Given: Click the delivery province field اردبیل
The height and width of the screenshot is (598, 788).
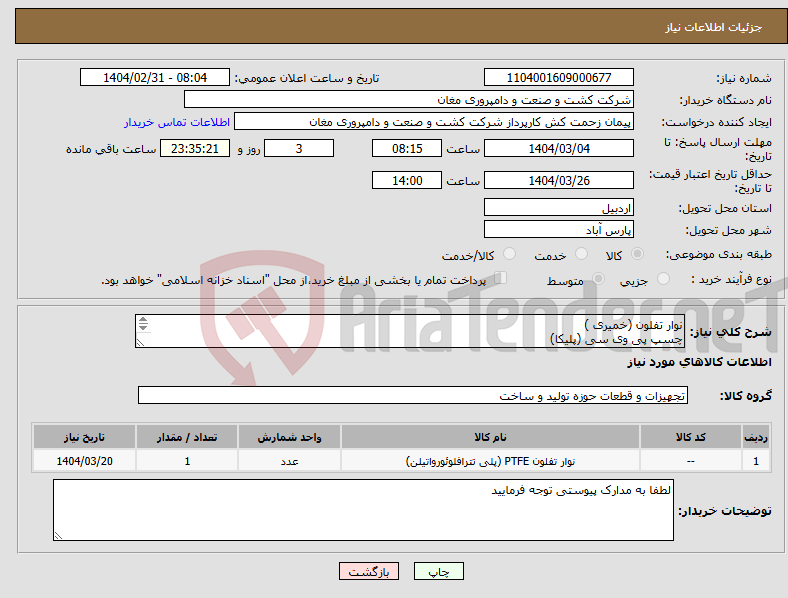Looking at the screenshot, I should [x=559, y=208].
